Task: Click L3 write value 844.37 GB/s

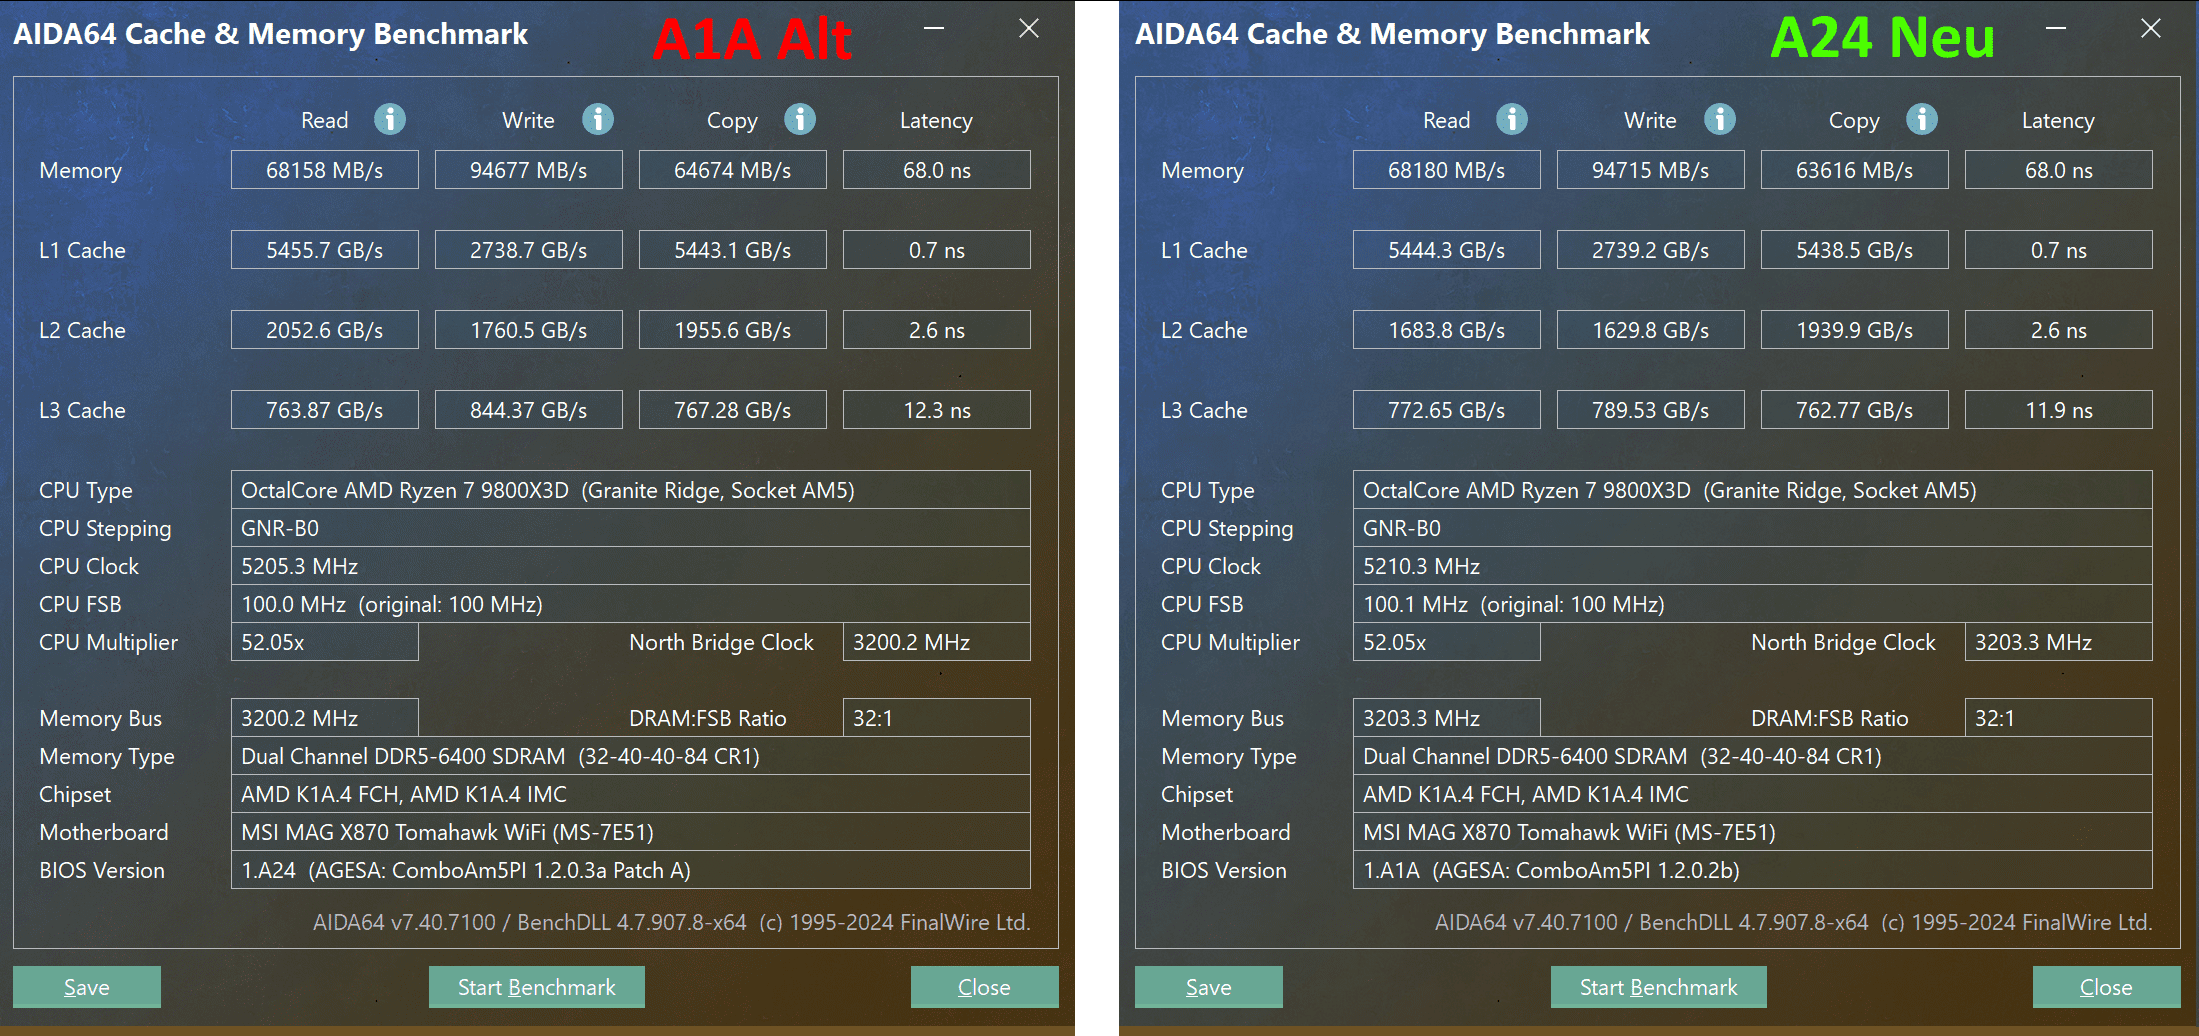Action: [x=529, y=410]
